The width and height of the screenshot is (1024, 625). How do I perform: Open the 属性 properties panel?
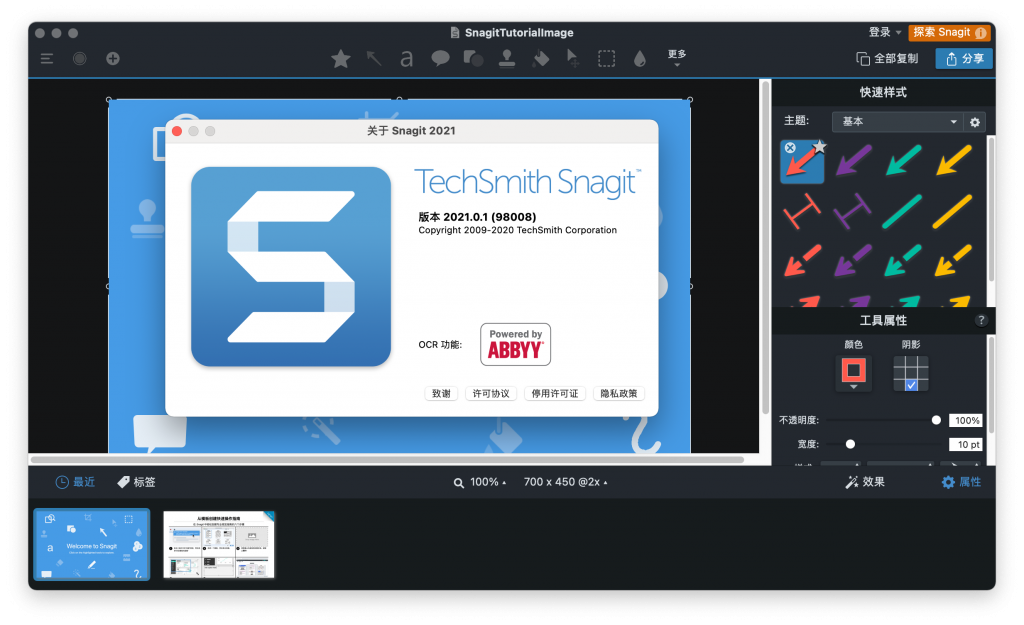961,482
